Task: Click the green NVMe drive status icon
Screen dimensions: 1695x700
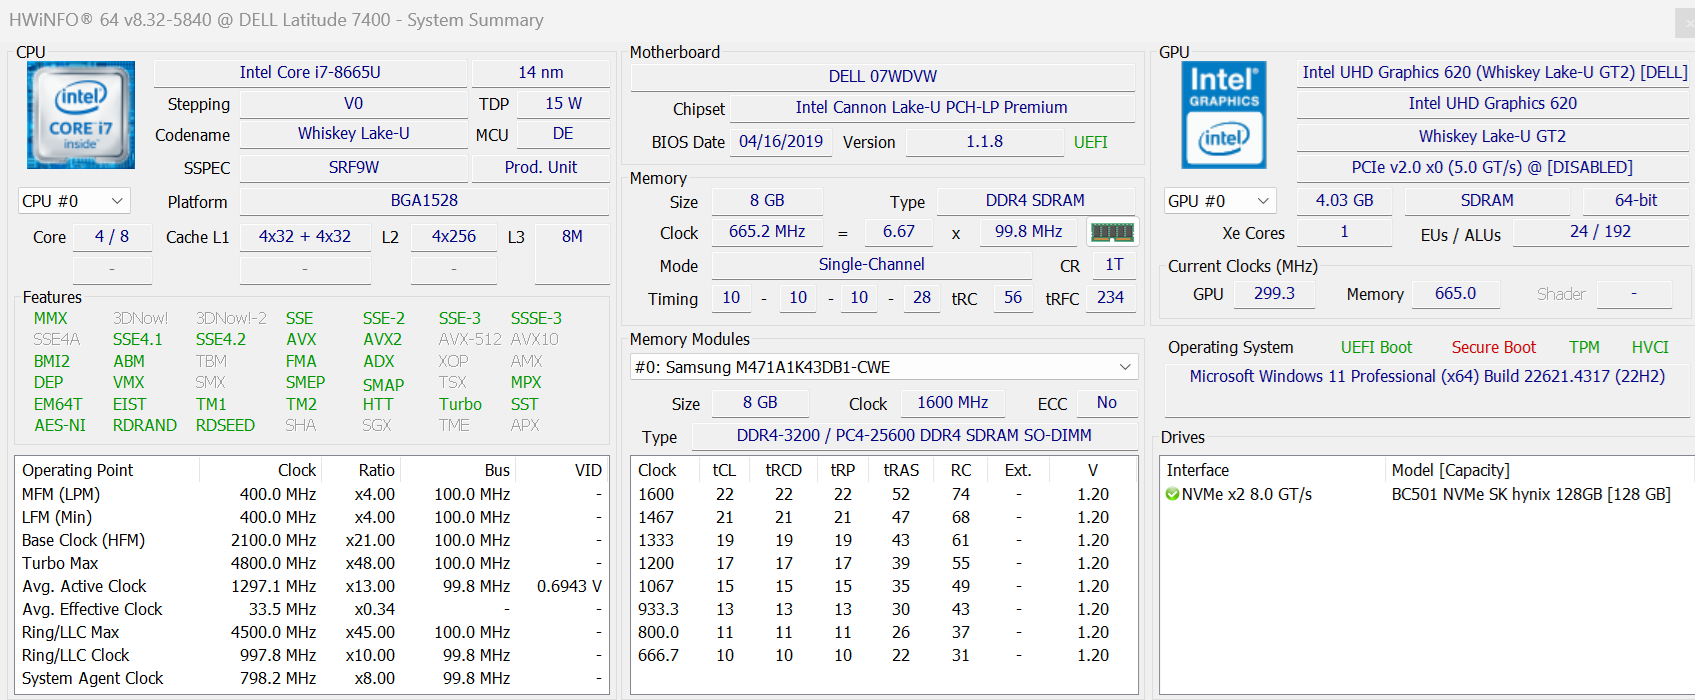Action: [1172, 494]
